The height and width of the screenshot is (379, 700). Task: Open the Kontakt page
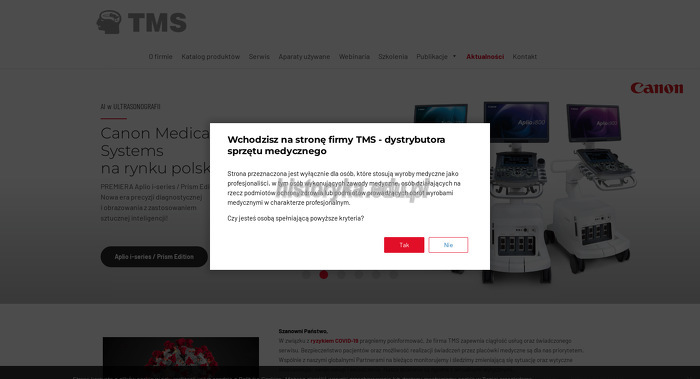click(525, 57)
